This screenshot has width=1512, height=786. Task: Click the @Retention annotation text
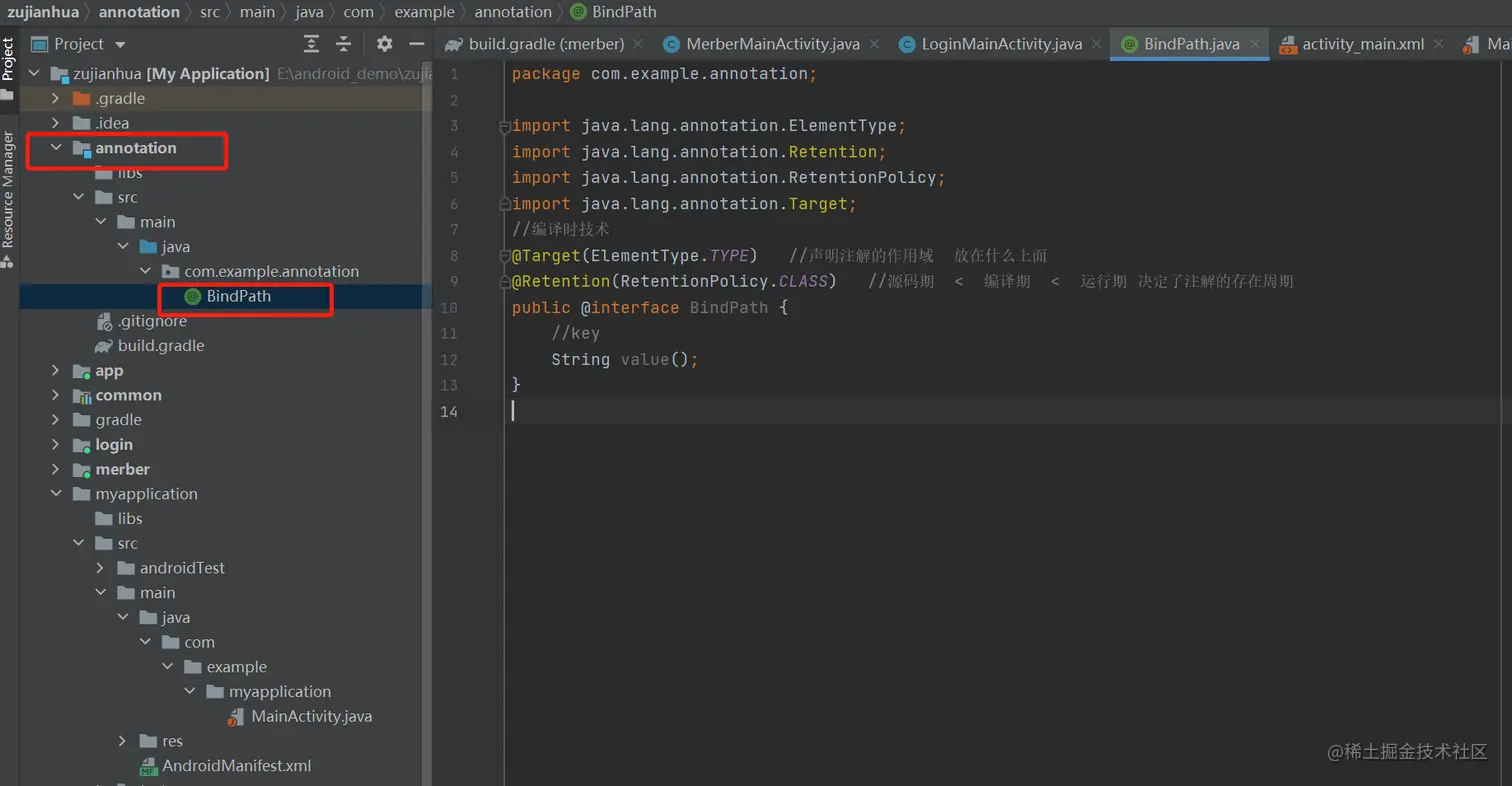pos(561,281)
